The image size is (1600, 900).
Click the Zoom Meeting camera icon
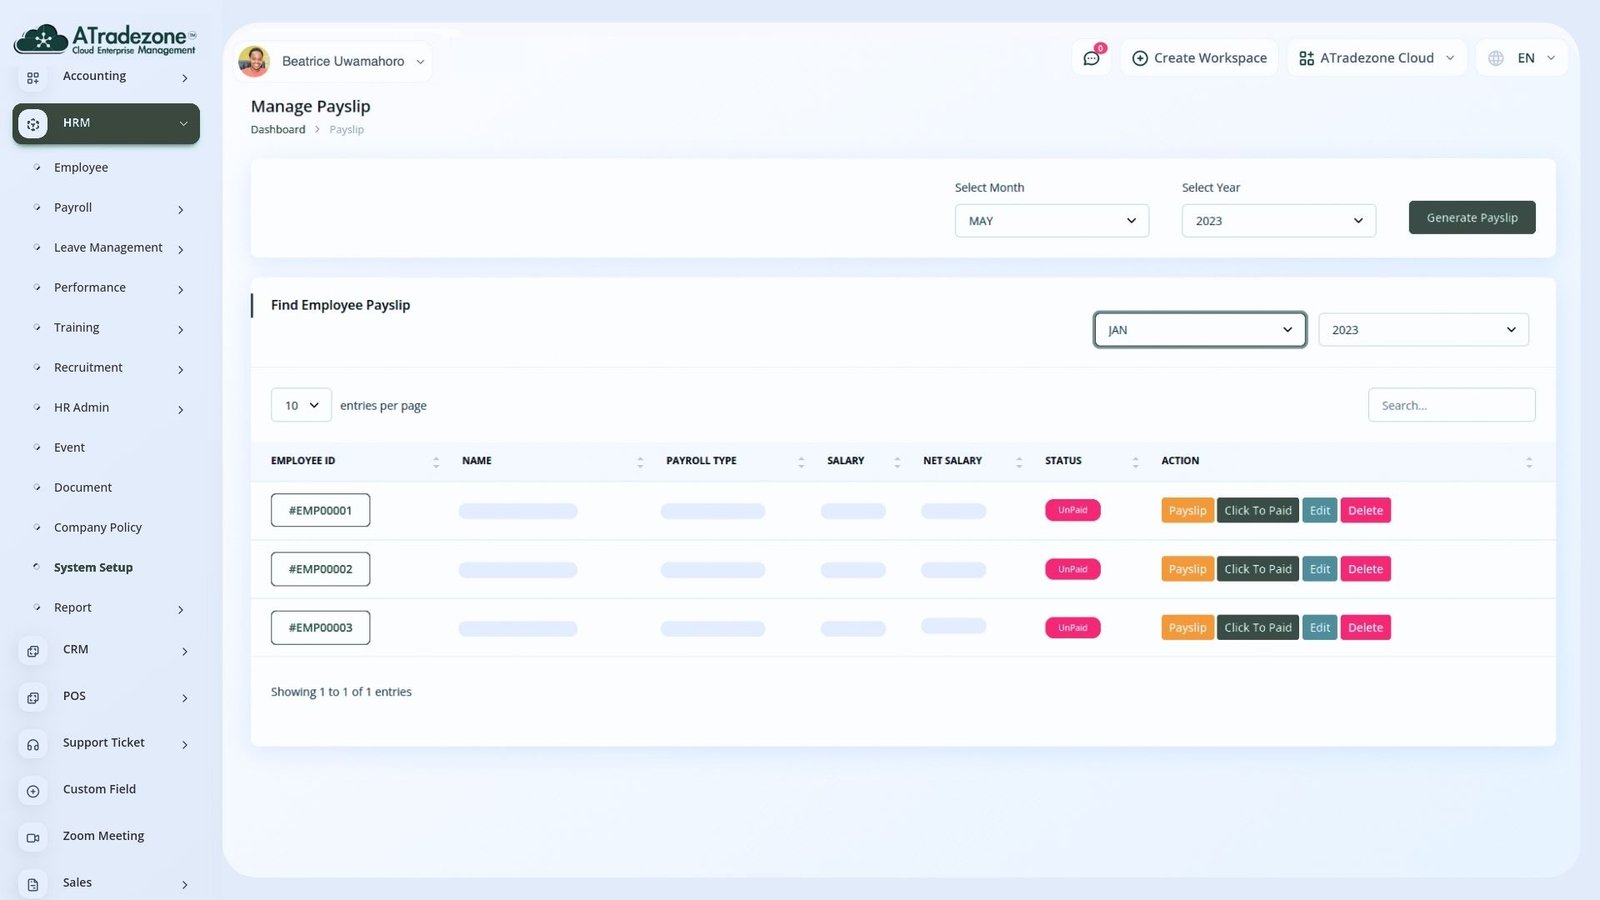click(x=33, y=837)
